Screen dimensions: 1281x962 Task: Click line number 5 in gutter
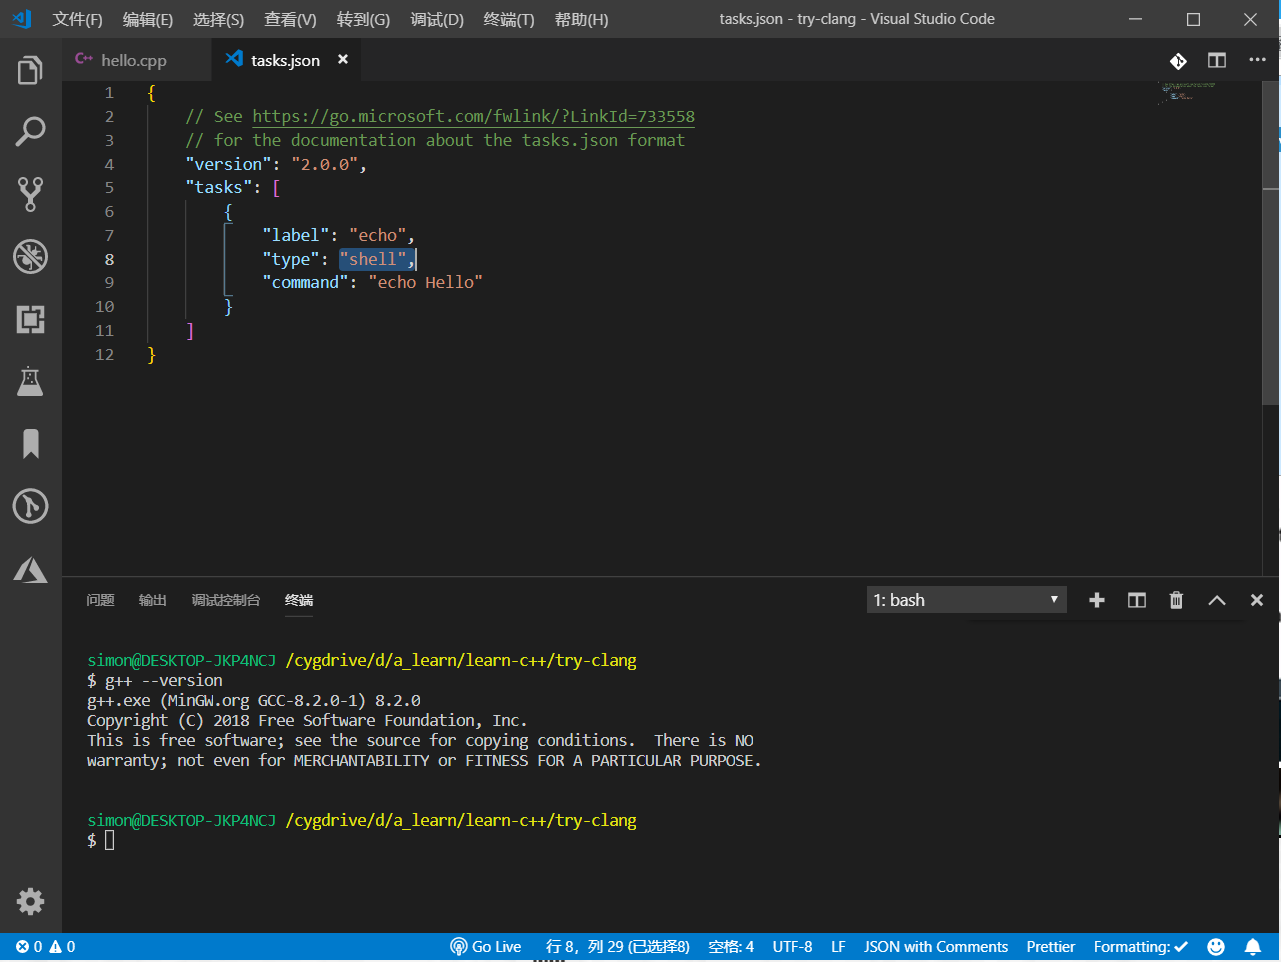click(109, 188)
